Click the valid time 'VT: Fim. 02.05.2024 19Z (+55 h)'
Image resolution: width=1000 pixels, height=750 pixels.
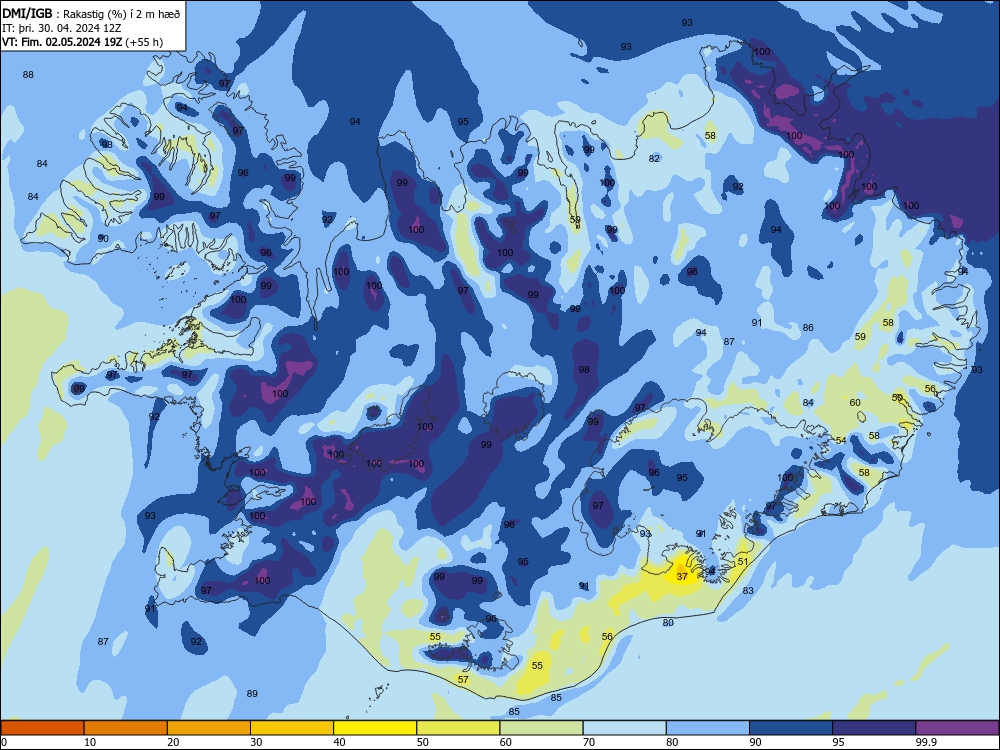tap(82, 42)
